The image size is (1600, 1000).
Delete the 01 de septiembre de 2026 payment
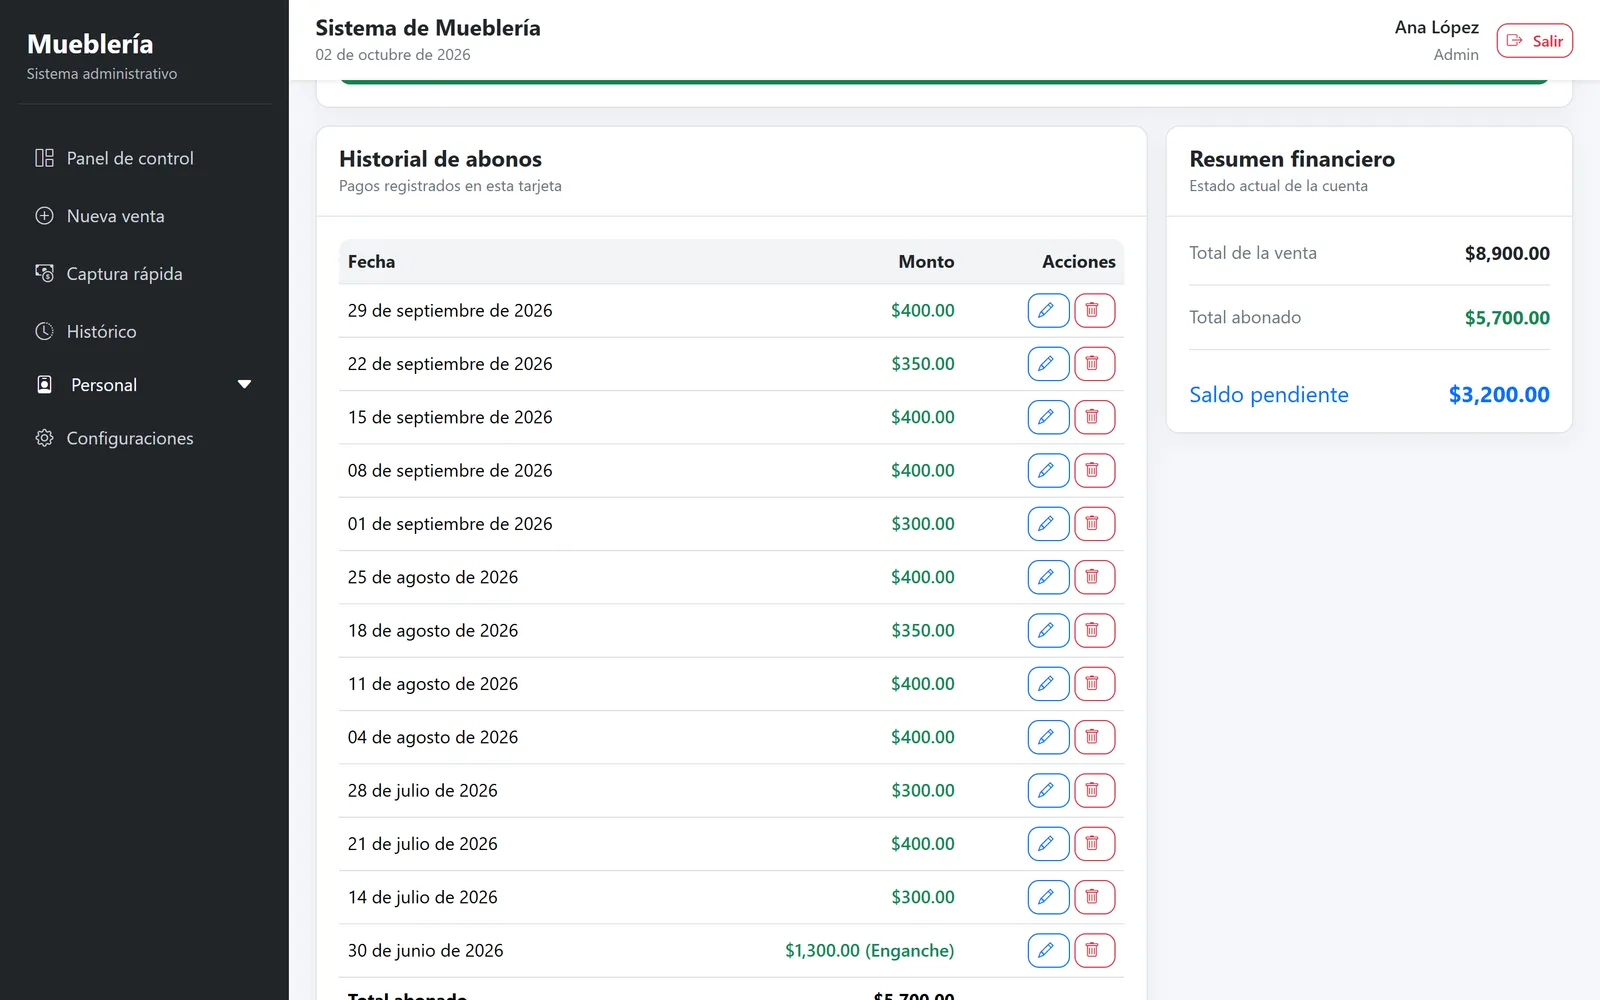click(x=1094, y=524)
